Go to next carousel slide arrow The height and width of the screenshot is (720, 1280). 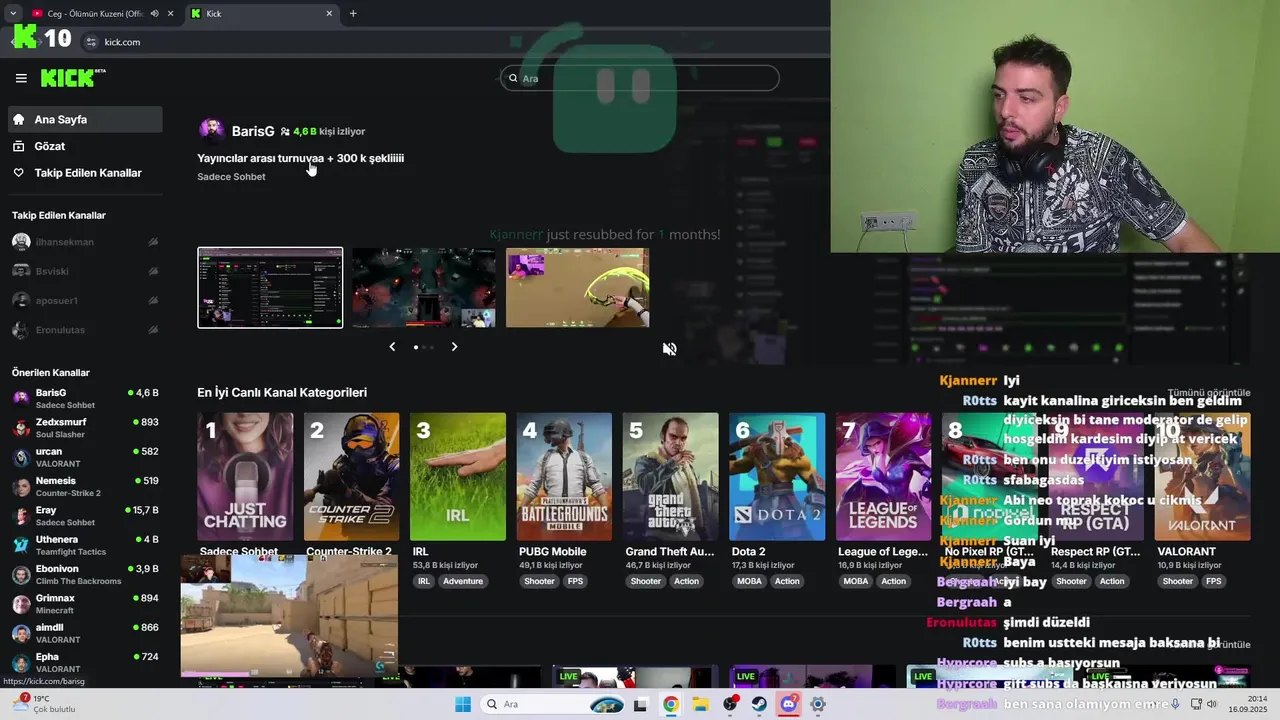tap(454, 347)
